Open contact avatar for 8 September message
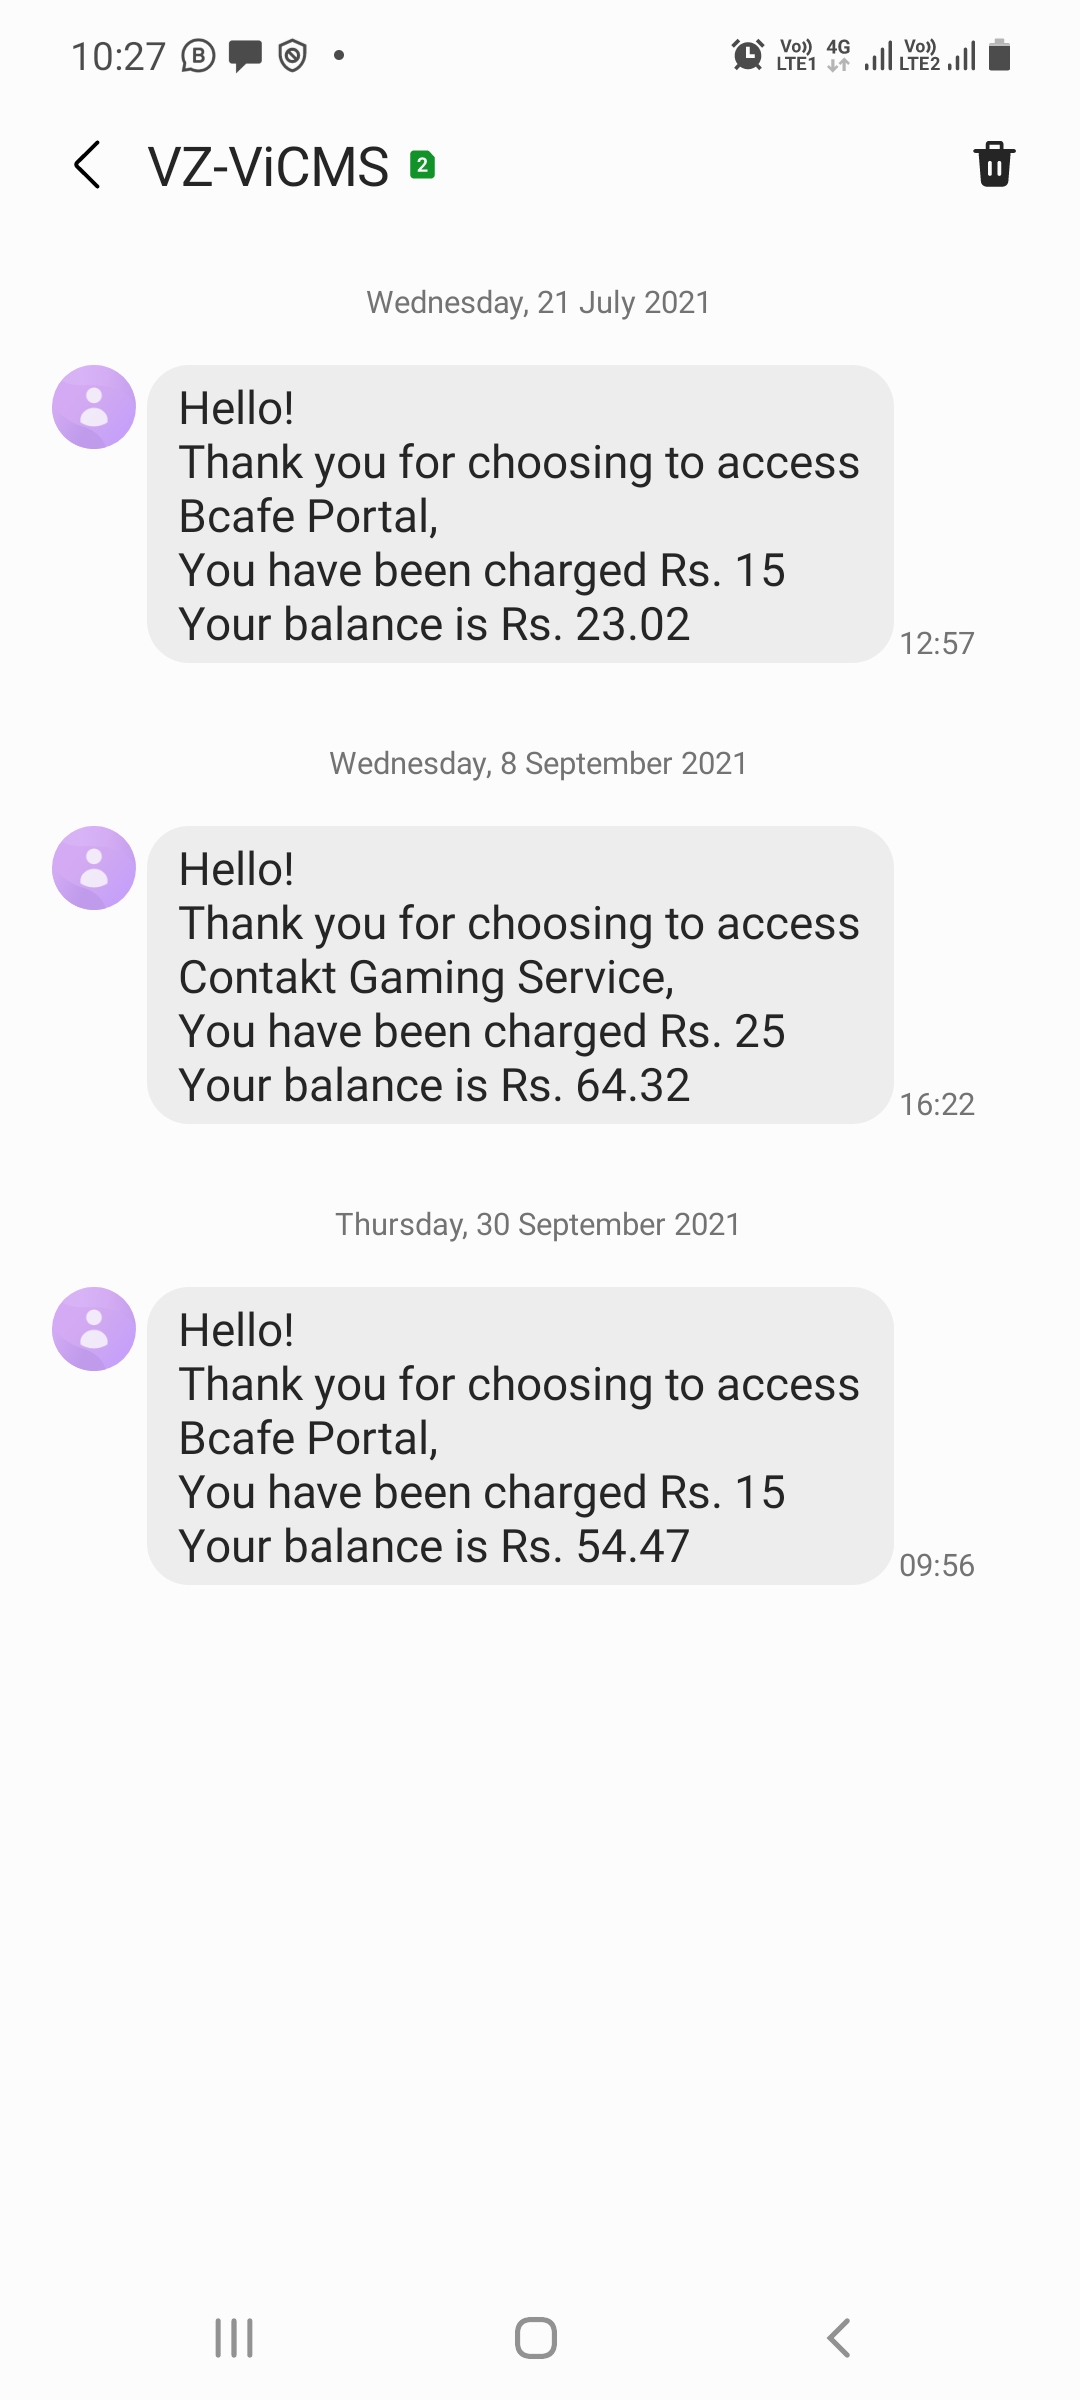Image resolution: width=1080 pixels, height=2400 pixels. pyautogui.click(x=94, y=868)
